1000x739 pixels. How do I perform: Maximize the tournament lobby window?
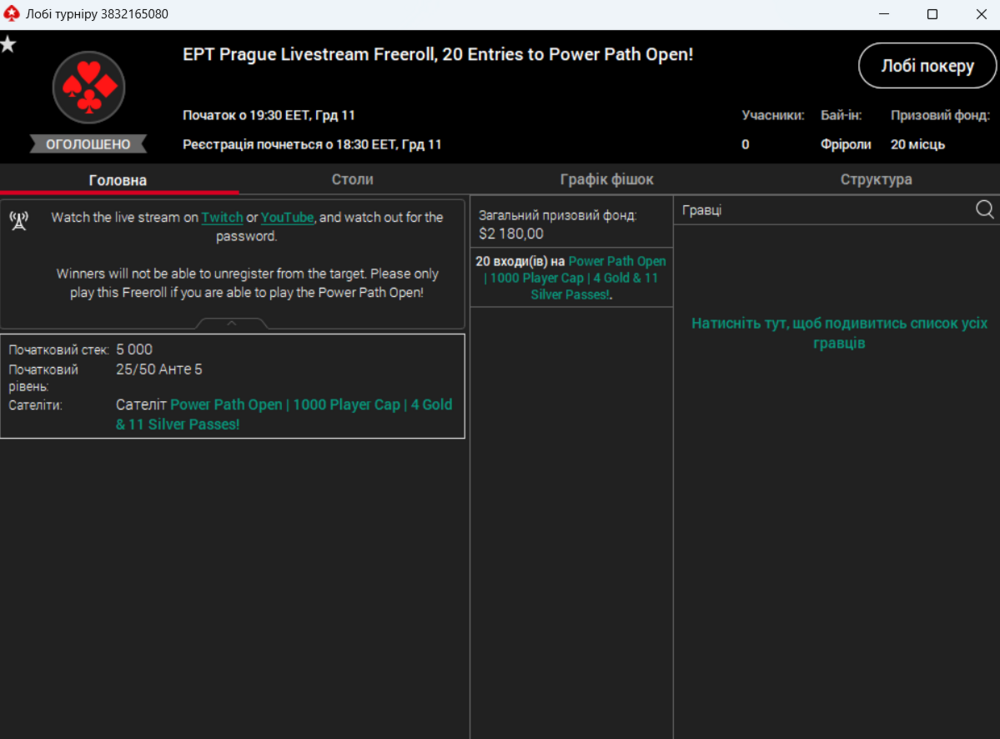pos(932,14)
